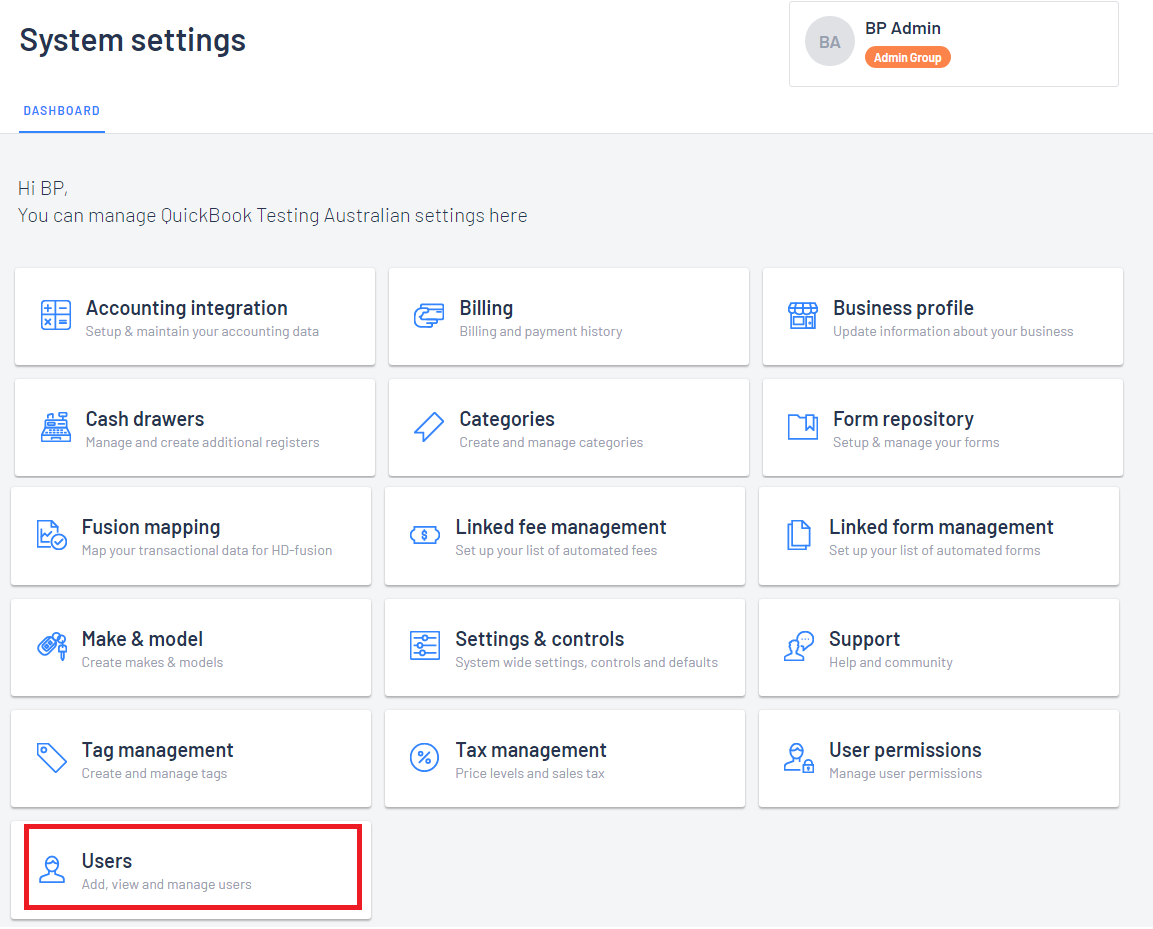Viewport: 1153px width, 929px height.
Task: Click the BP Admin user name
Action: click(x=902, y=29)
